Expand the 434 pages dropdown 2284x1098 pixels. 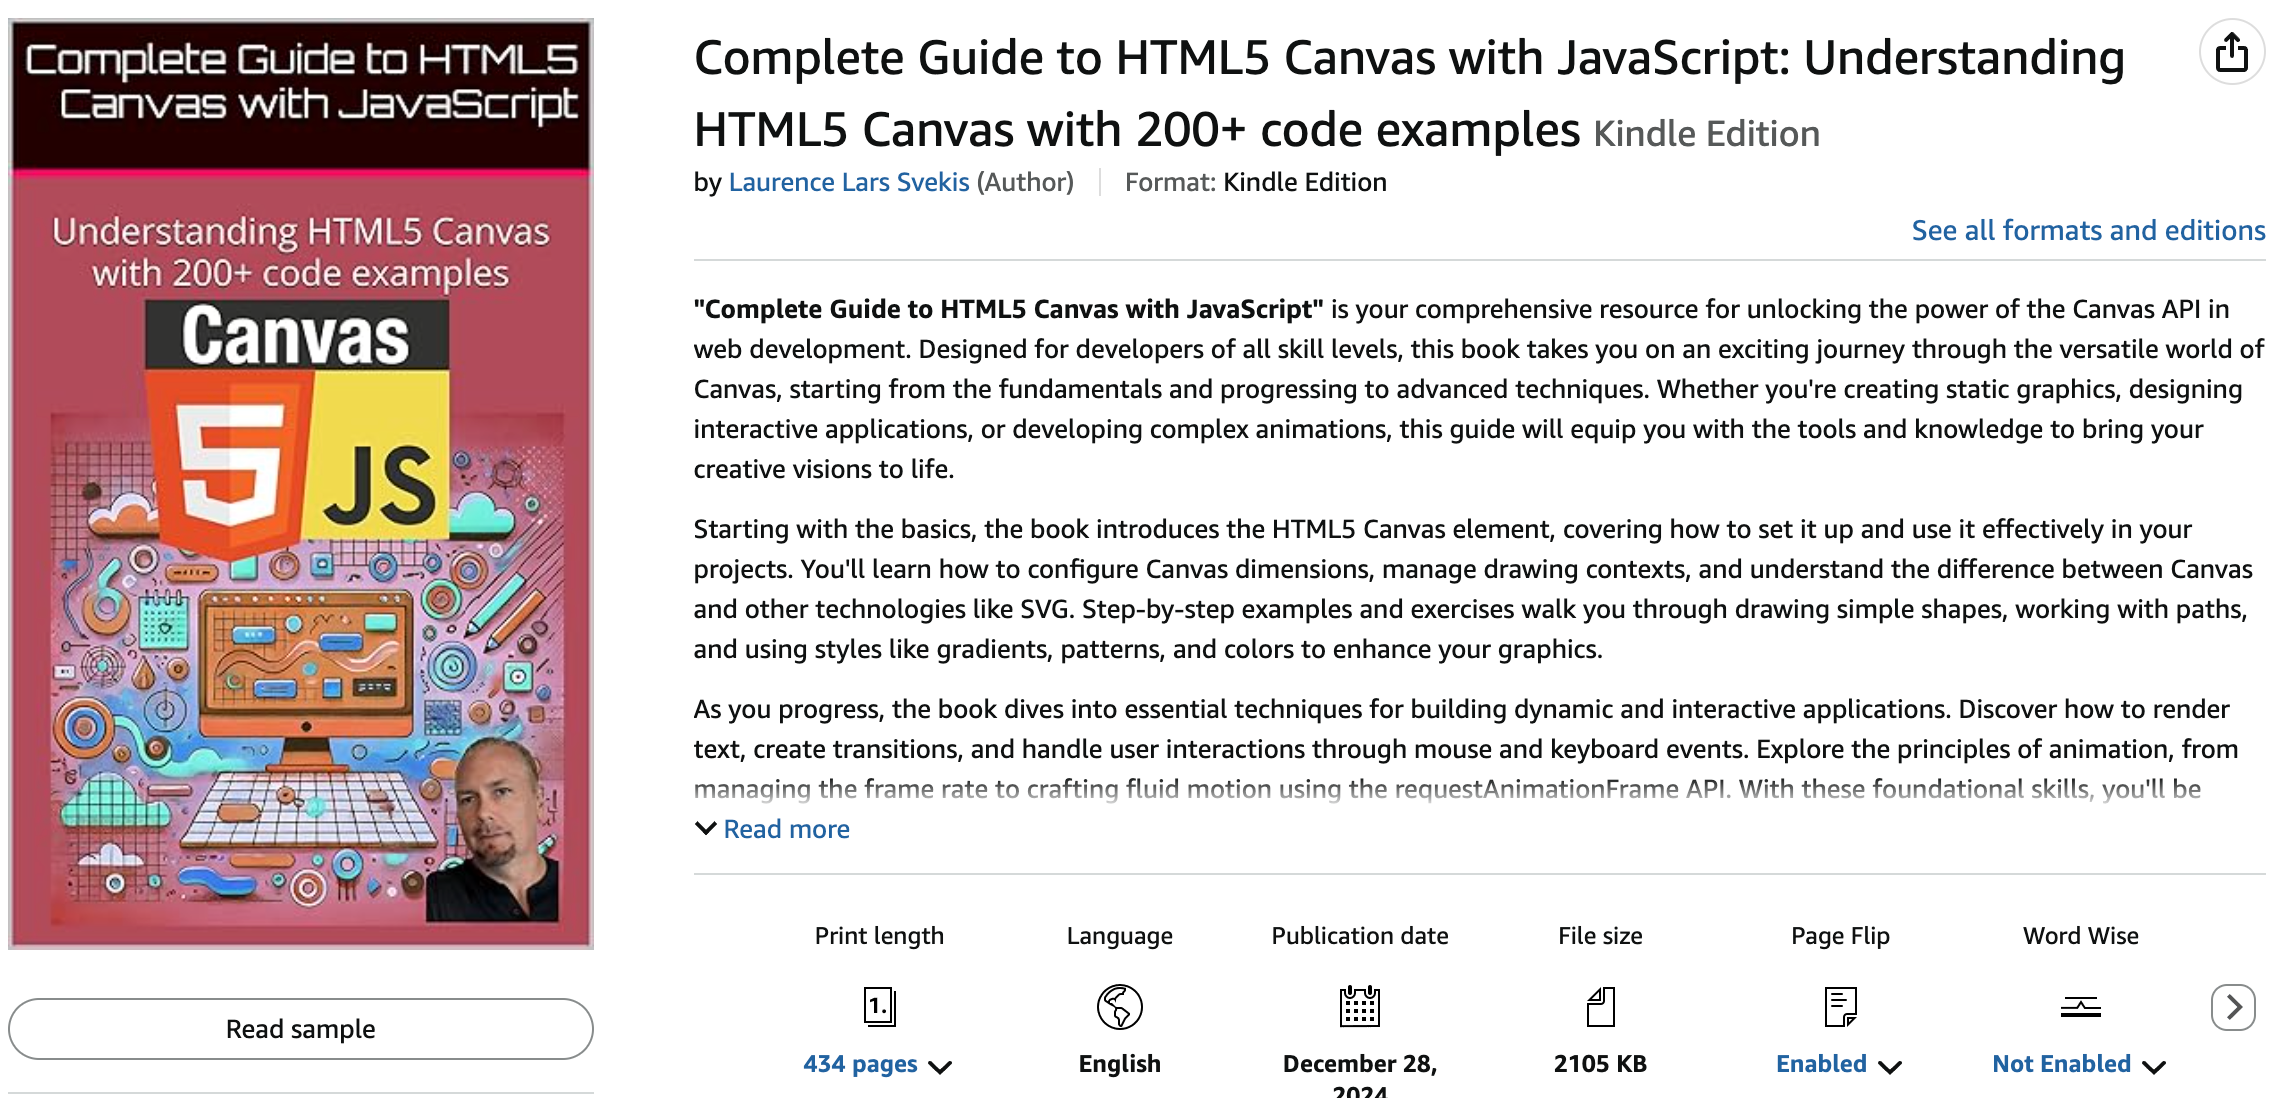pyautogui.click(x=877, y=1065)
